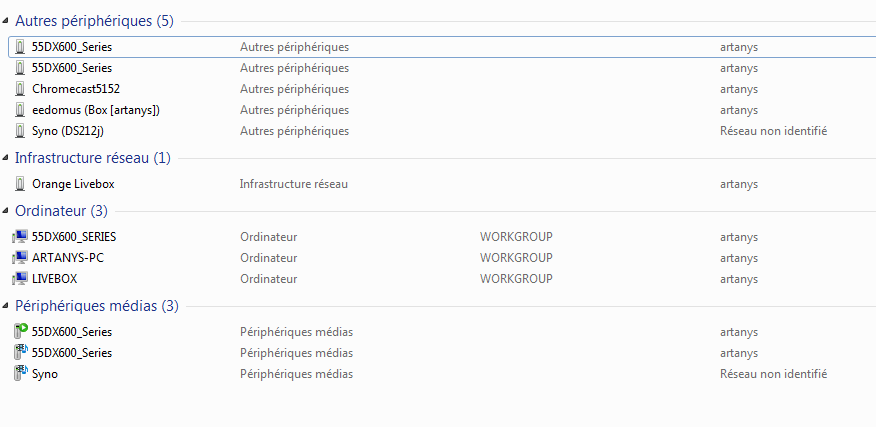Click the 55DX600_SERIES computer icon

(x=20, y=237)
